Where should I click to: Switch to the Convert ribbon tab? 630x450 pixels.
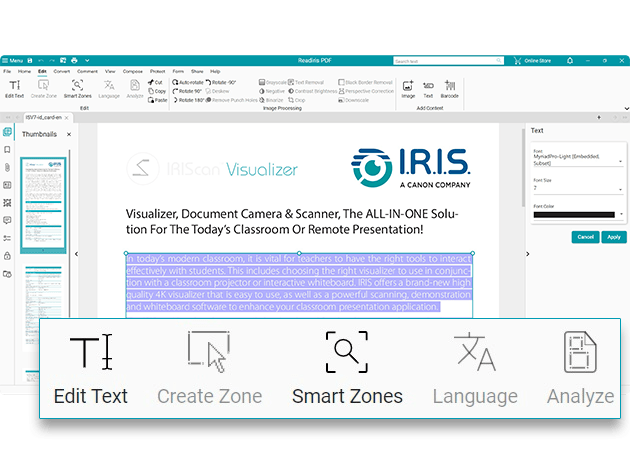(61, 72)
